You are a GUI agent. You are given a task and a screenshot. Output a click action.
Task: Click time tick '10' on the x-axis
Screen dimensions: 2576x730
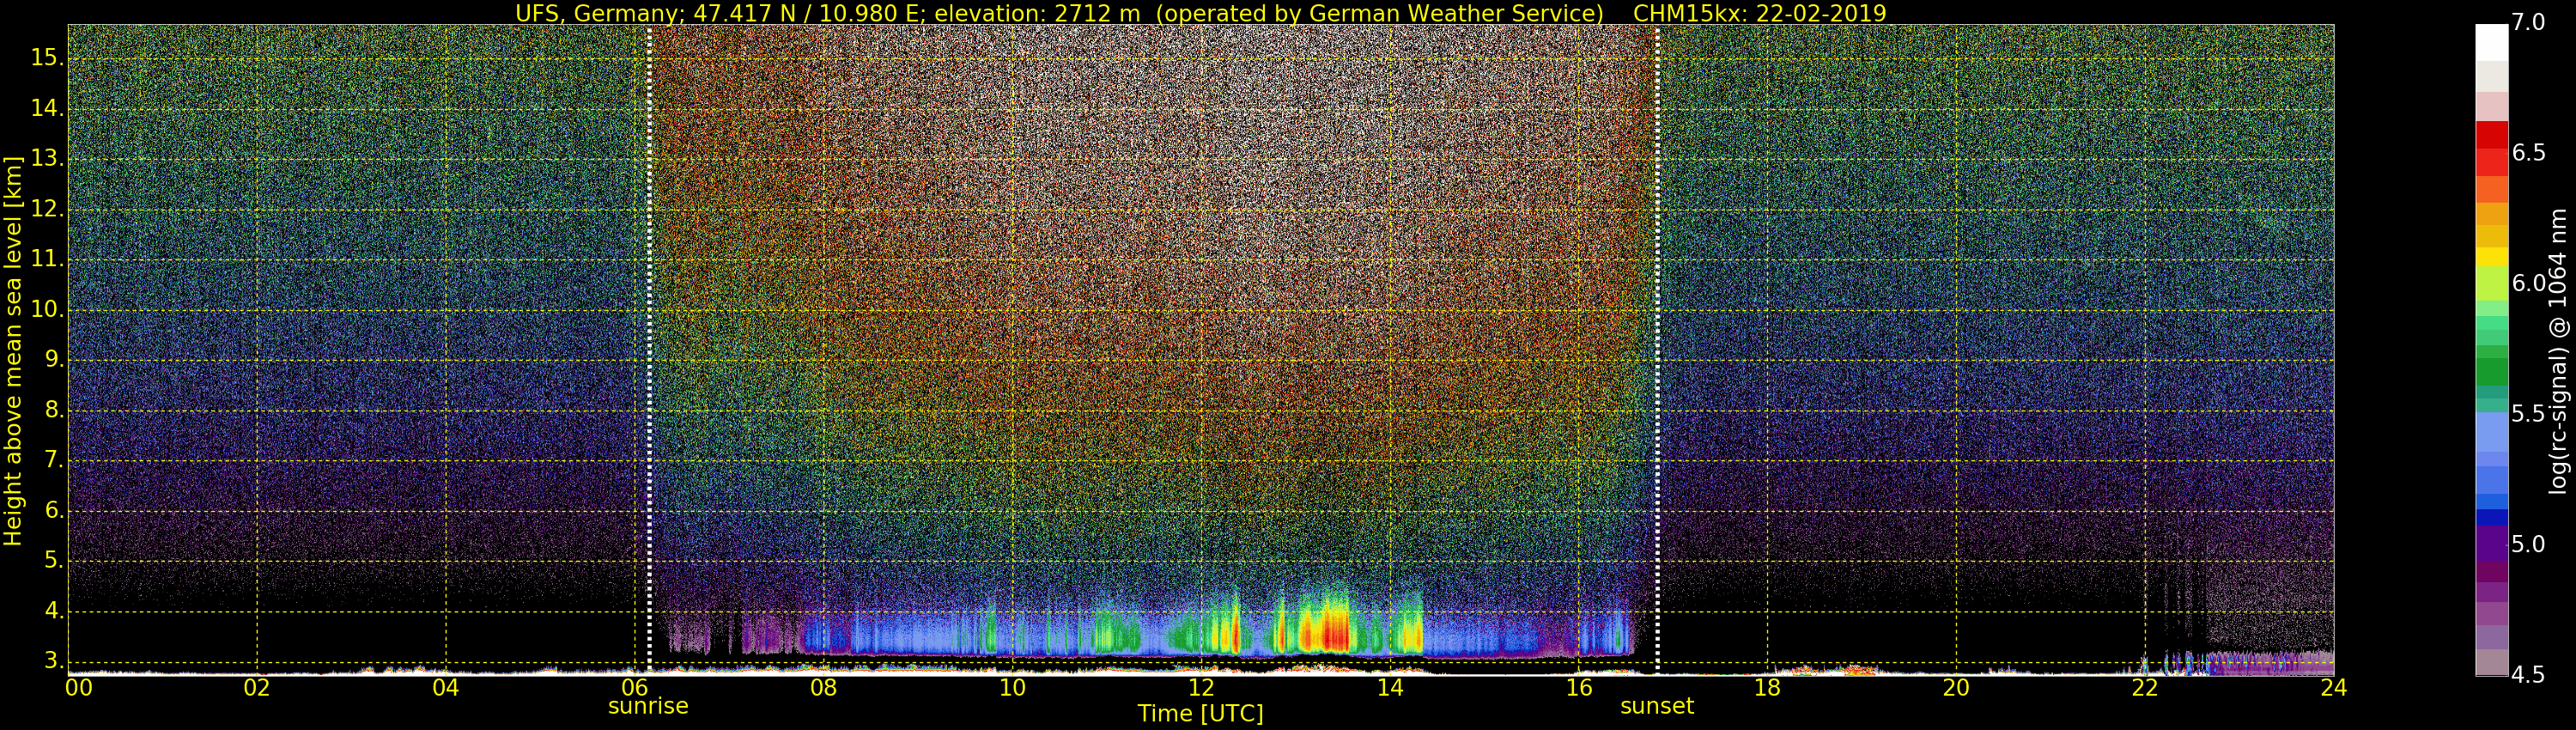1012,687
